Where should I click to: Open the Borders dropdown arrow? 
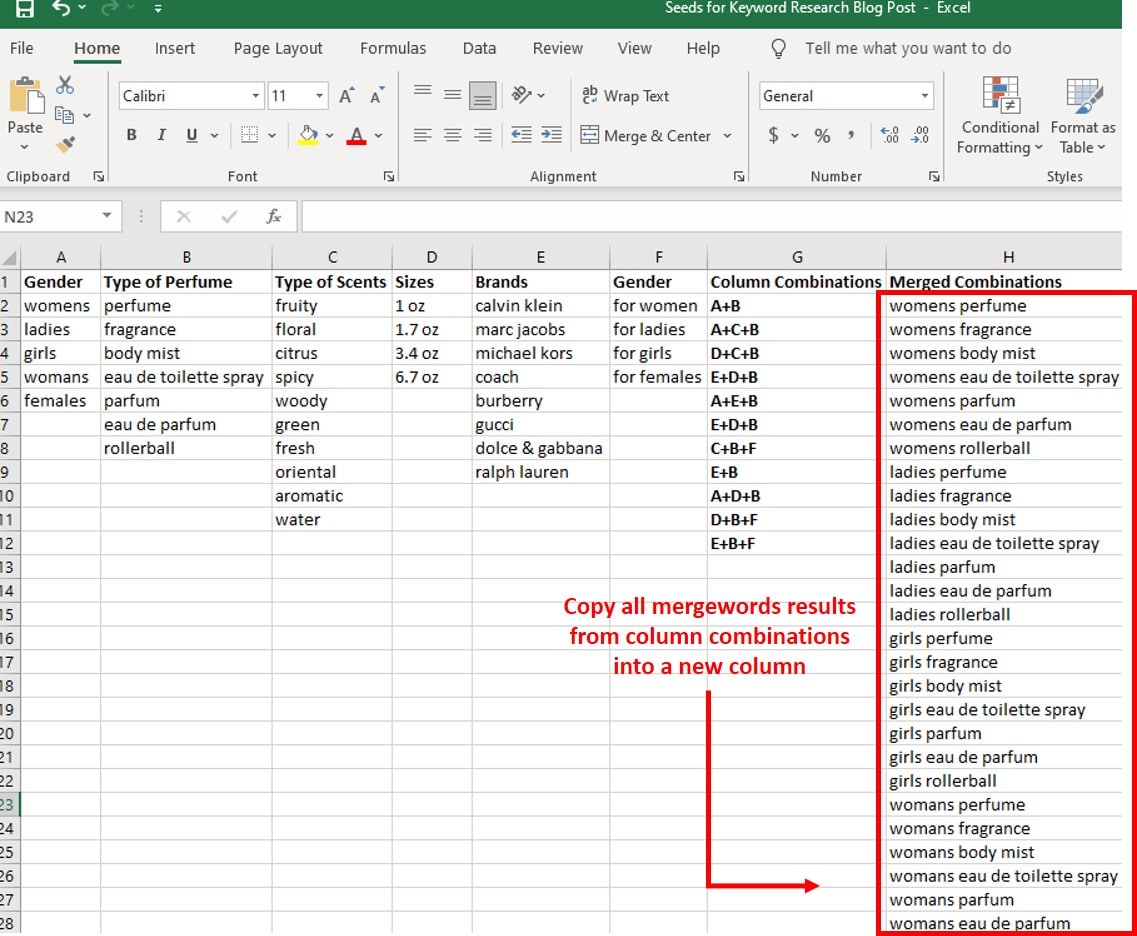click(272, 136)
